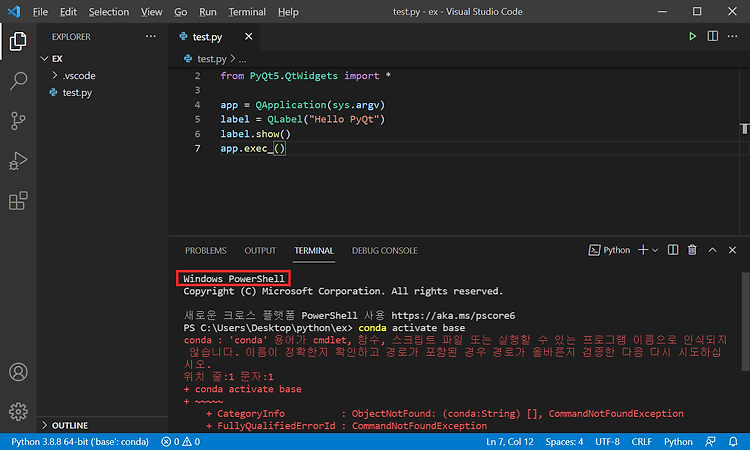
Task: Click line number 2 in gutter
Action: (198, 76)
